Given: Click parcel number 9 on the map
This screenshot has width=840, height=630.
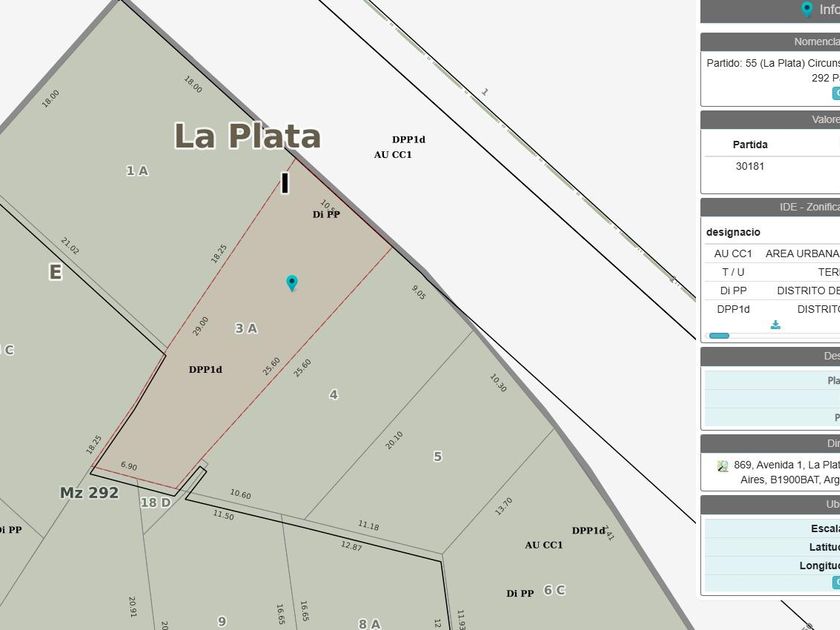Looking at the screenshot, I should tap(222, 621).
